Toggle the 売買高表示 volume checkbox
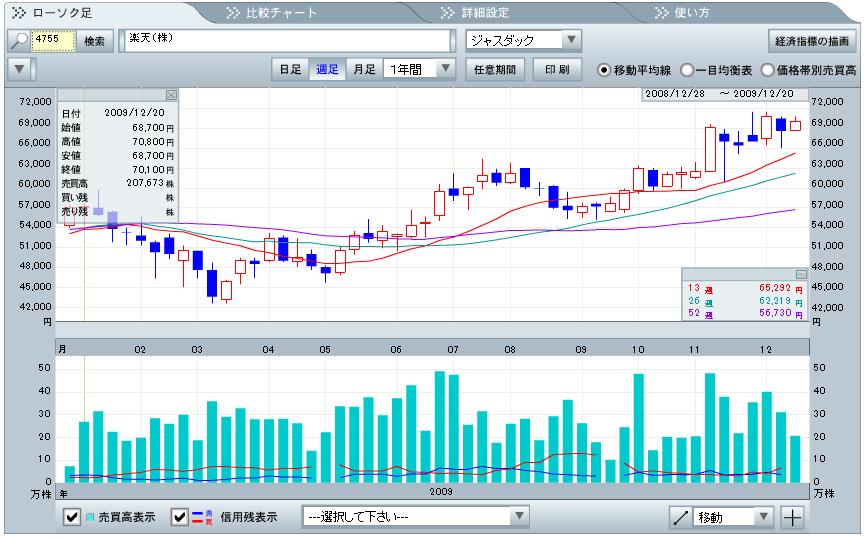 coord(72,517)
